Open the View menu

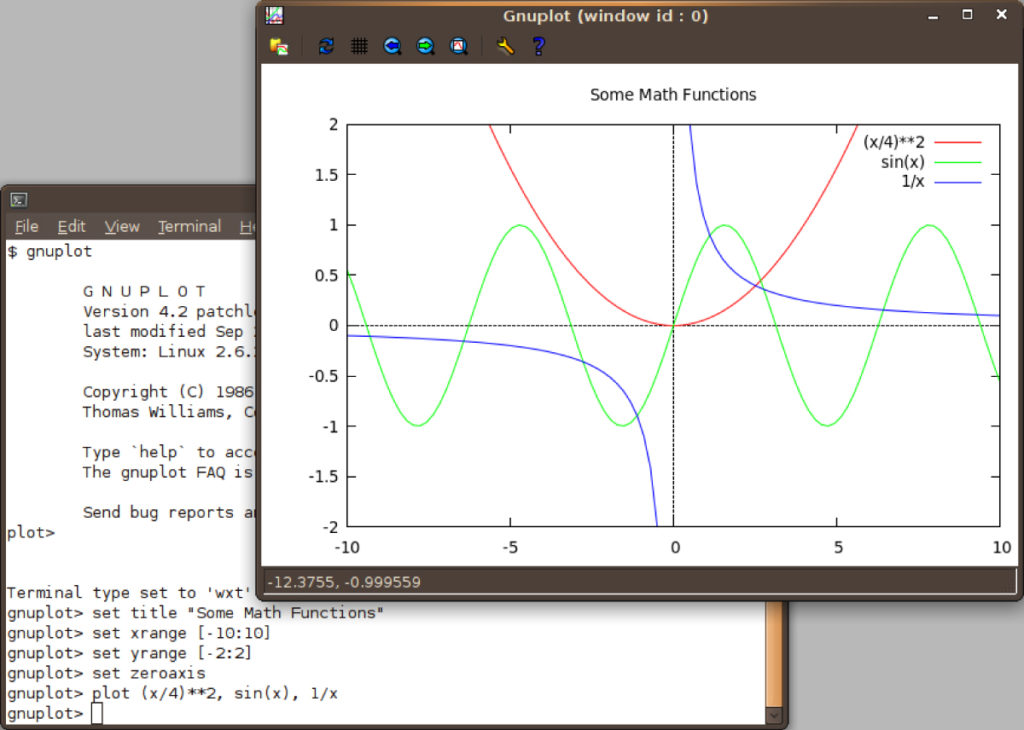(x=121, y=226)
